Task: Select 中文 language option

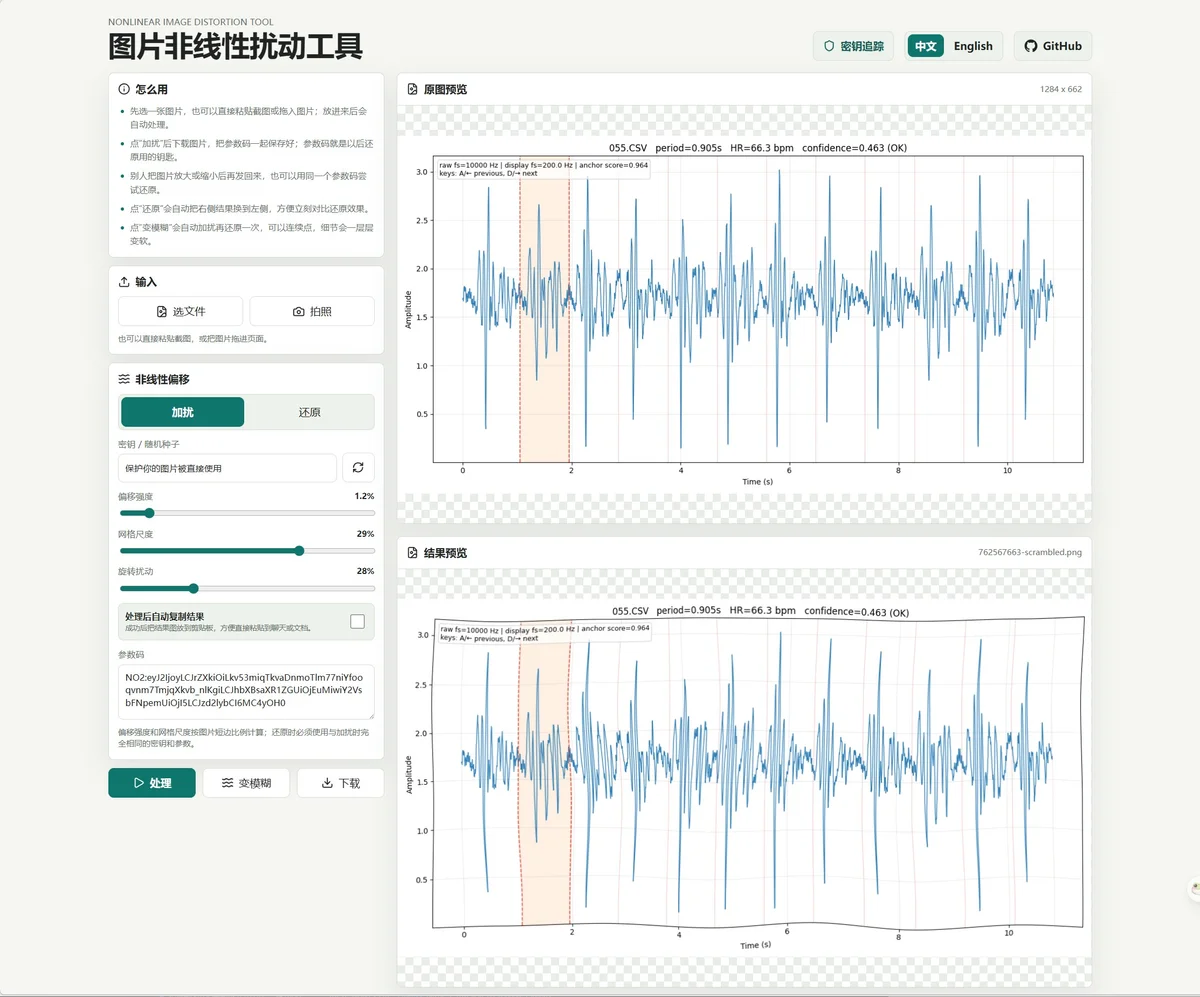Action: coord(926,46)
